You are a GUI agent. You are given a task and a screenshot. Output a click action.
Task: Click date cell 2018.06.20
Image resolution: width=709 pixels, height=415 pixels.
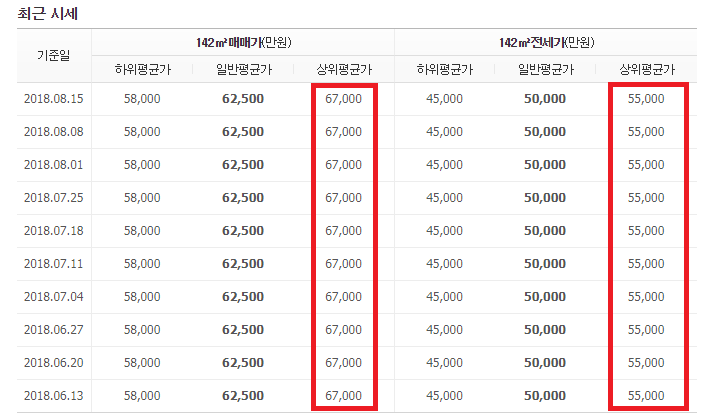pyautogui.click(x=54, y=363)
